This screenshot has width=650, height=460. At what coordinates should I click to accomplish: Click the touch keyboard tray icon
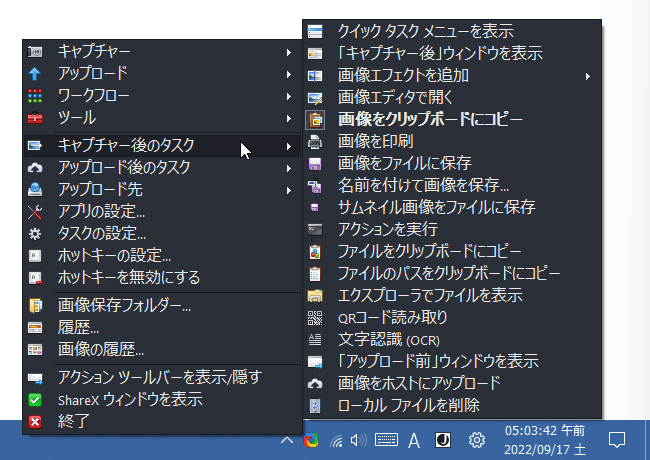[x=386, y=440]
